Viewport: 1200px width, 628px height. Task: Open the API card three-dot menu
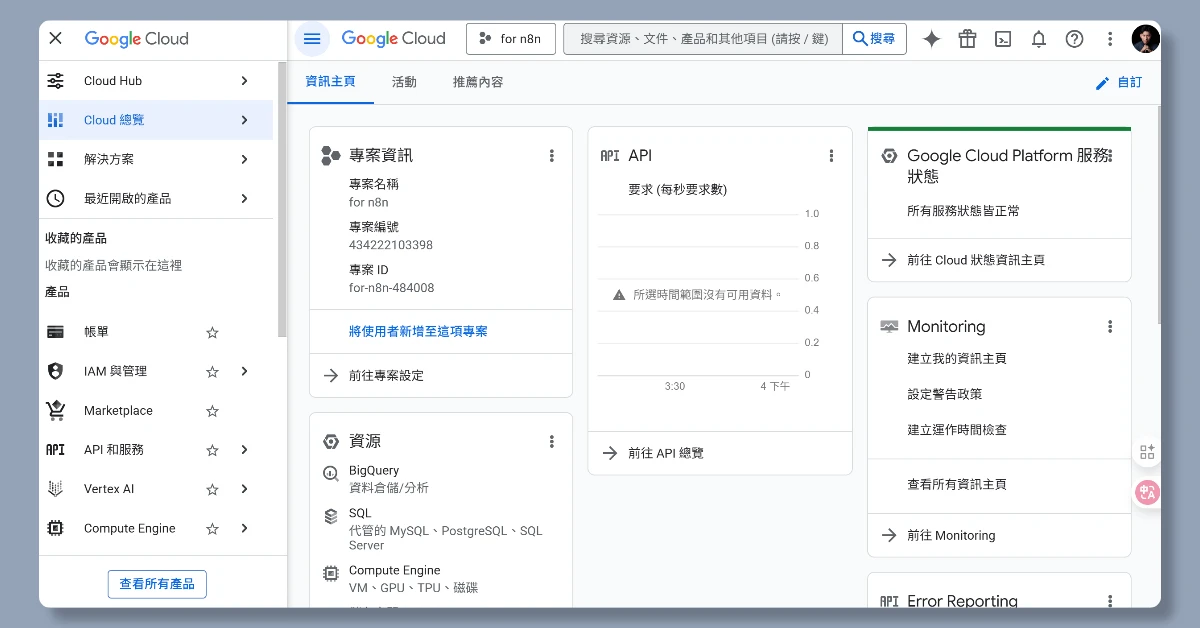[x=831, y=156]
